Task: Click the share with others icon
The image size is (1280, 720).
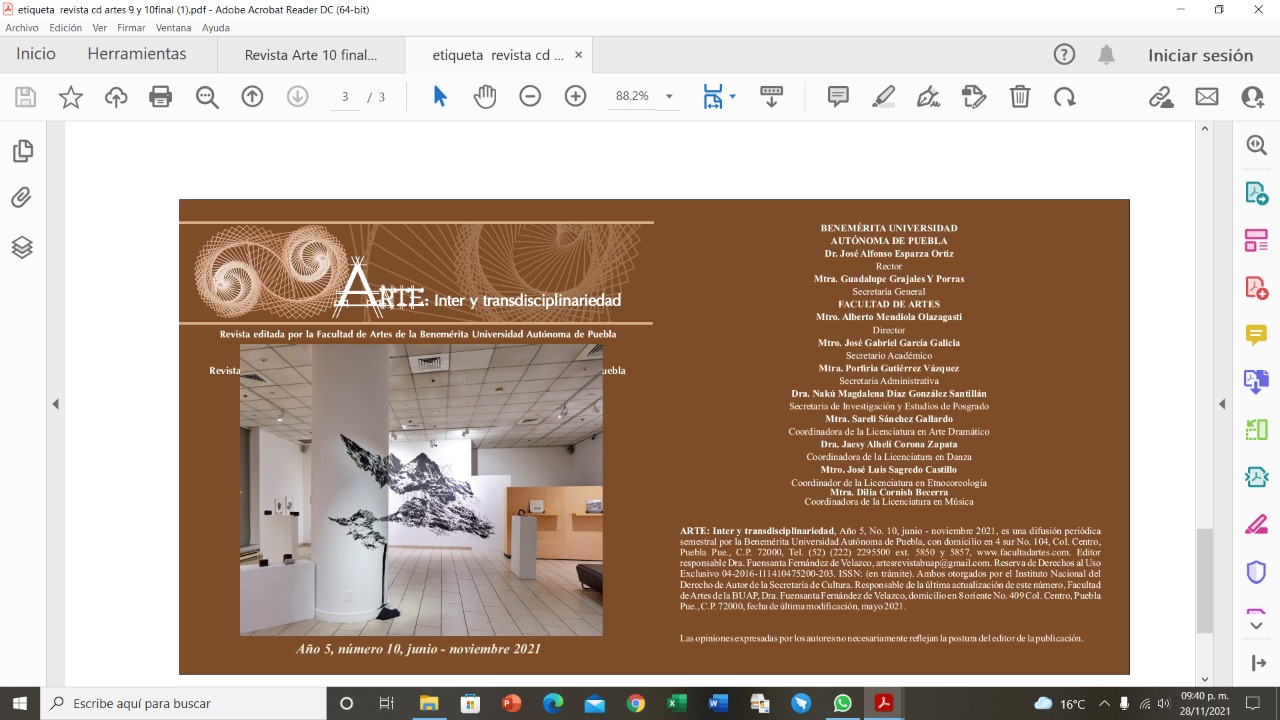Action: (1252, 97)
